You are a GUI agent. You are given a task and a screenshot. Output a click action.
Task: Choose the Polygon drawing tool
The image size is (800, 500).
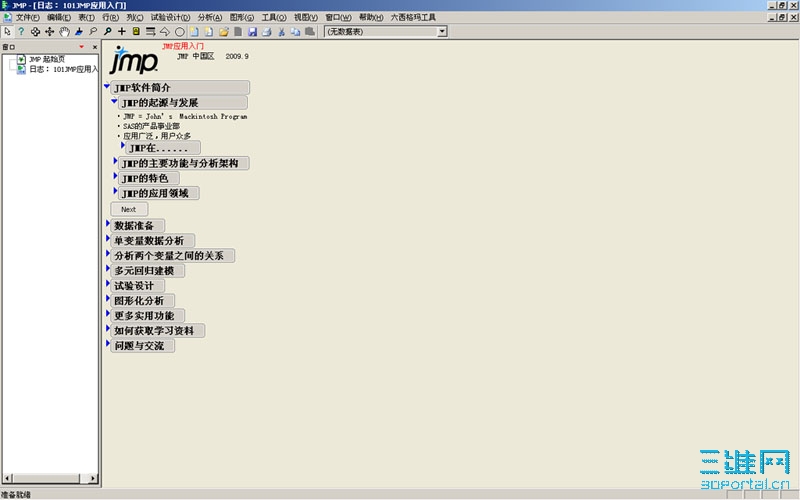(165, 32)
